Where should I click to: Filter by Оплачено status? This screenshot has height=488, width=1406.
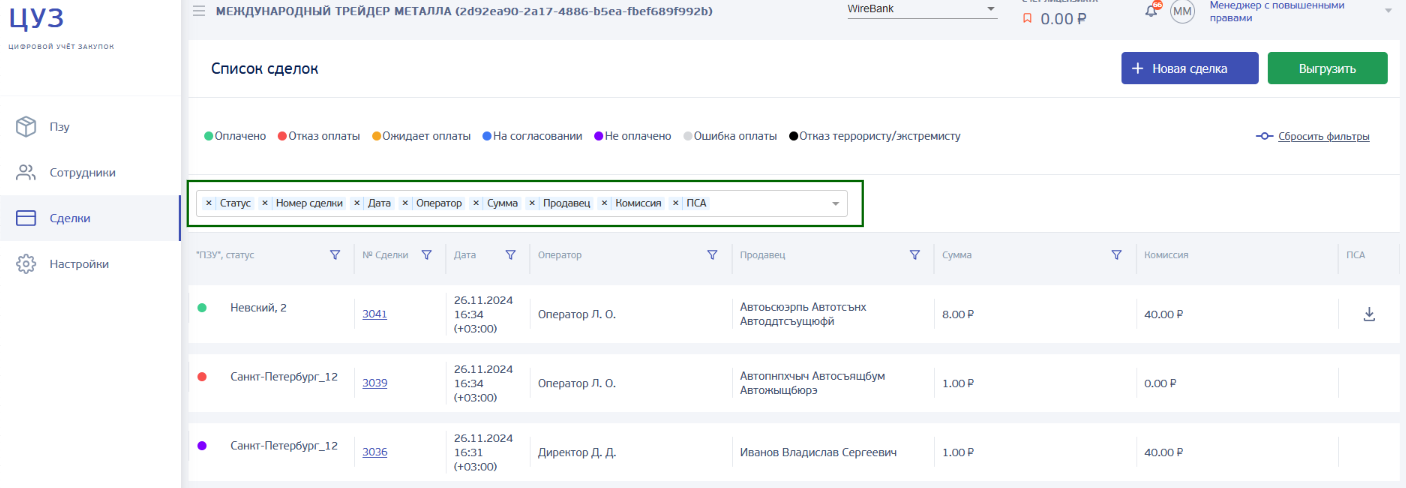235,136
